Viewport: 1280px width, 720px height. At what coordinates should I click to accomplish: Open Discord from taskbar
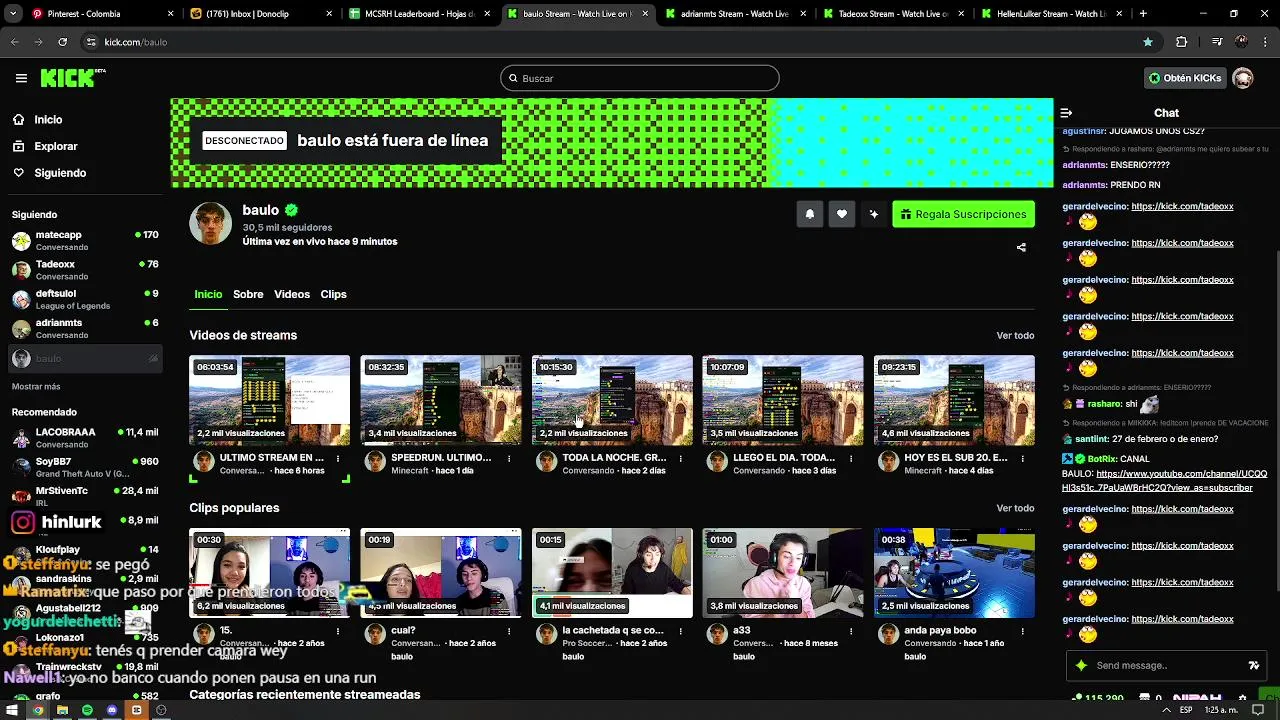coord(112,710)
